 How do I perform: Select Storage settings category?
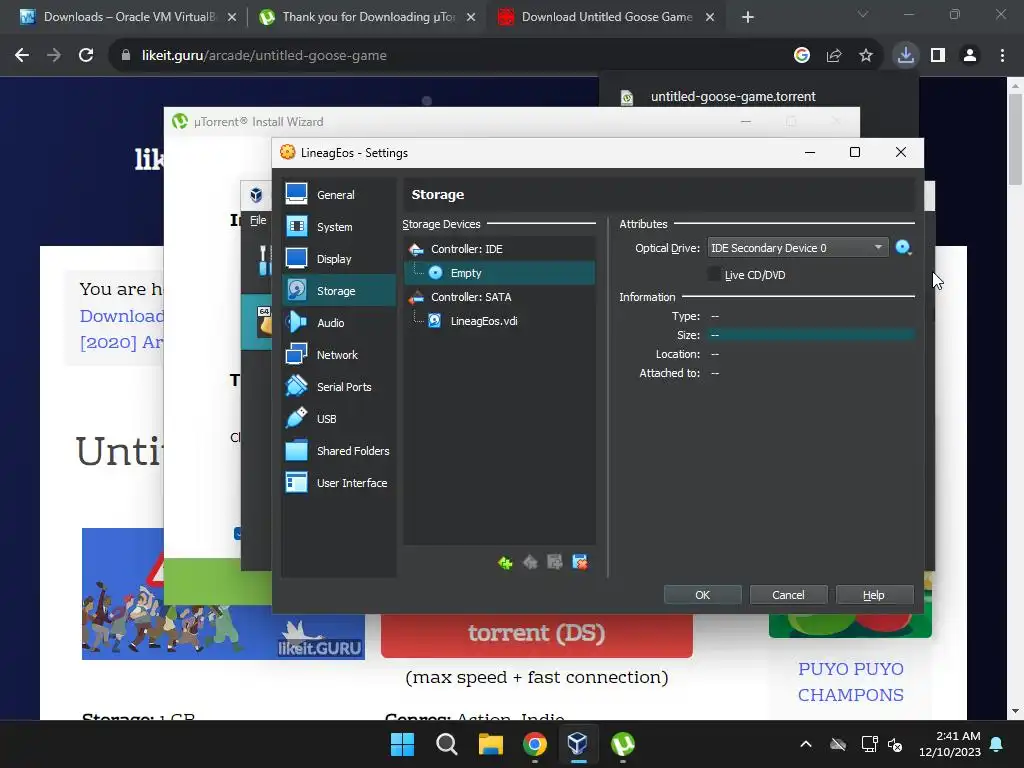(x=338, y=291)
